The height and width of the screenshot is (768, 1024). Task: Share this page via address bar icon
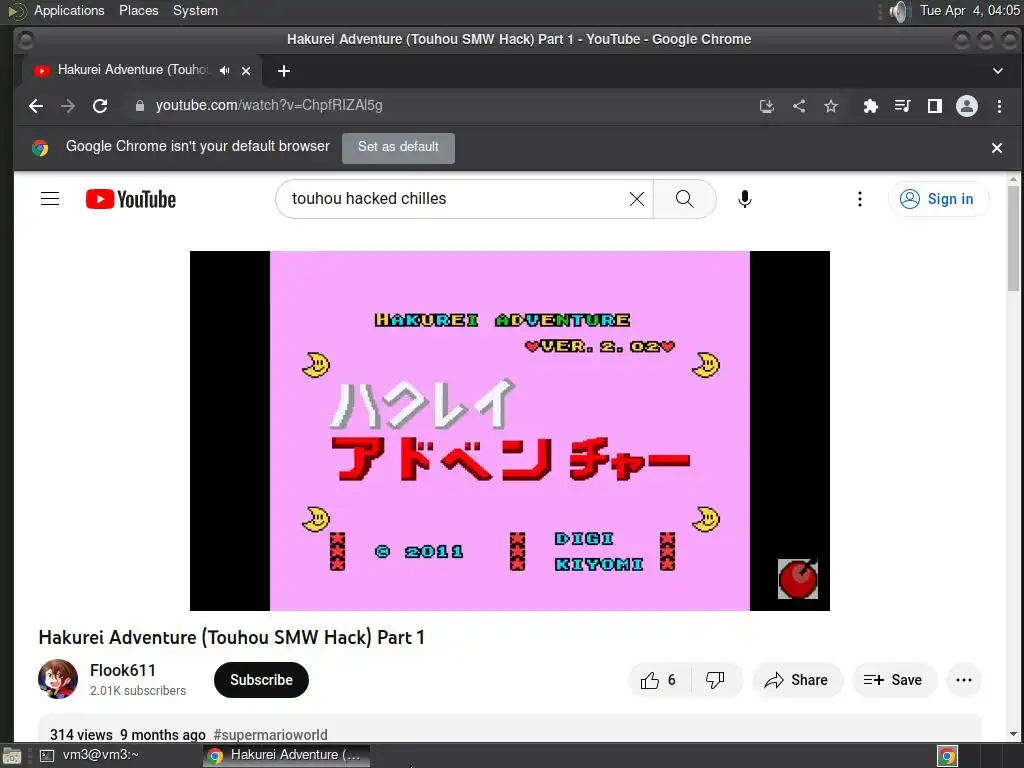pos(799,106)
